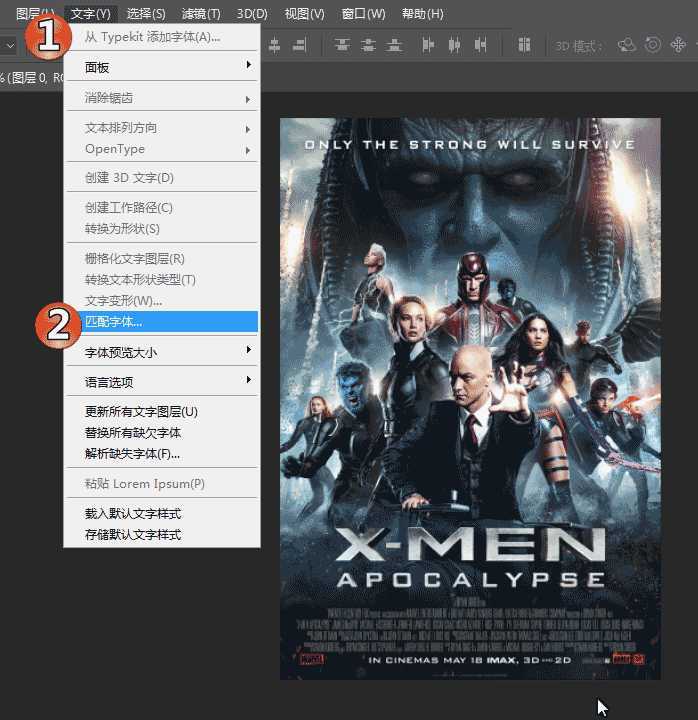Expand the 字体预览大小 submenu
This screenshot has width=698, height=720.
coord(161,353)
